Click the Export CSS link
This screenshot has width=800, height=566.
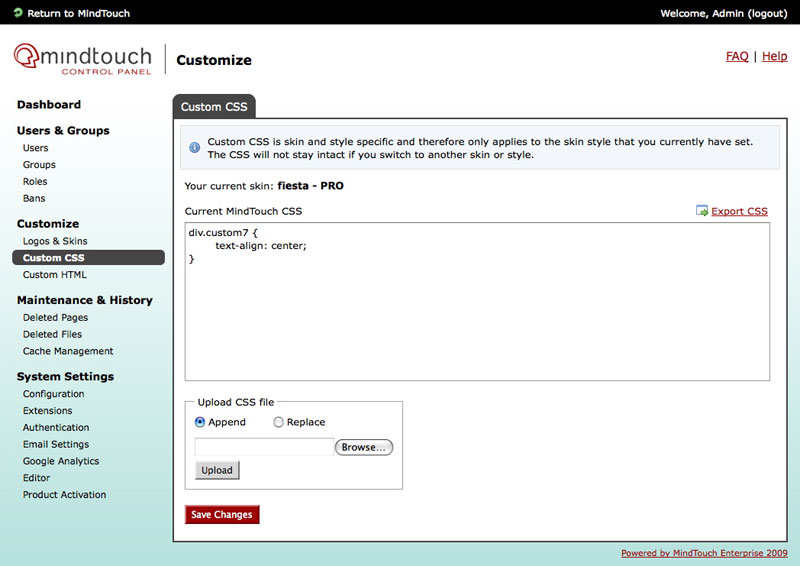click(x=739, y=211)
